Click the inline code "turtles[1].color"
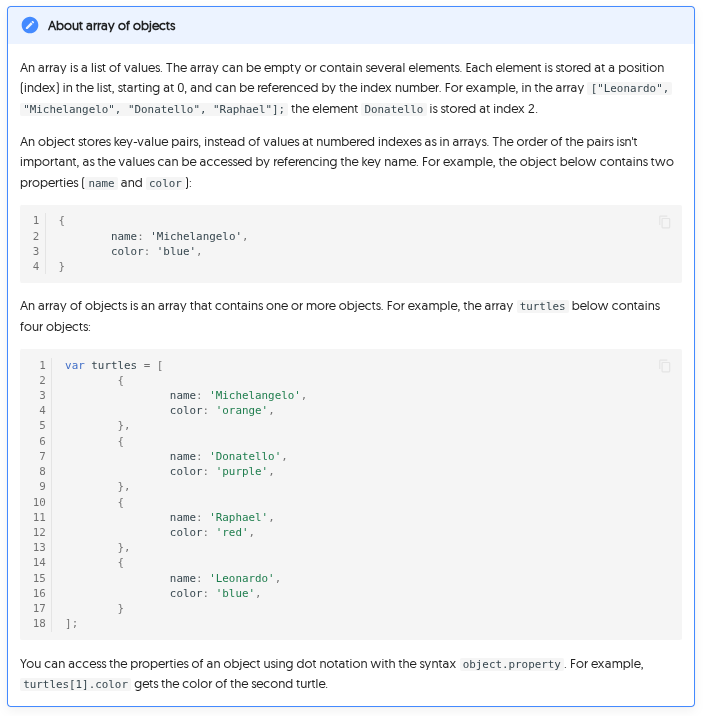The image size is (703, 716). click(75, 685)
